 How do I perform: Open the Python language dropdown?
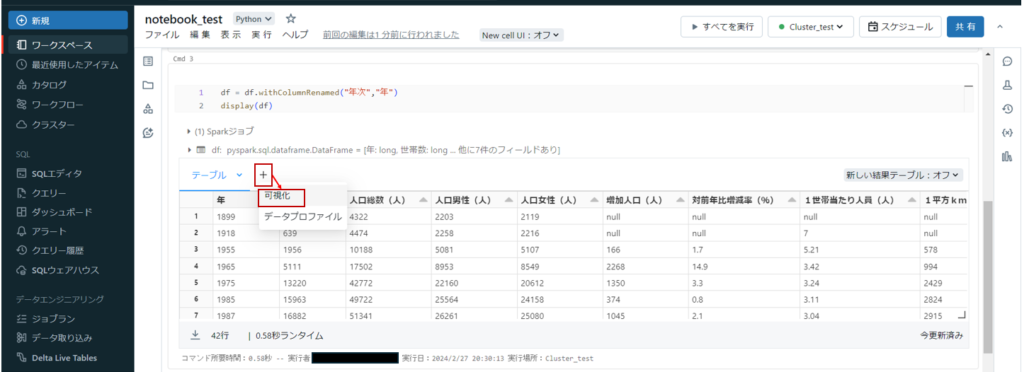tap(254, 20)
